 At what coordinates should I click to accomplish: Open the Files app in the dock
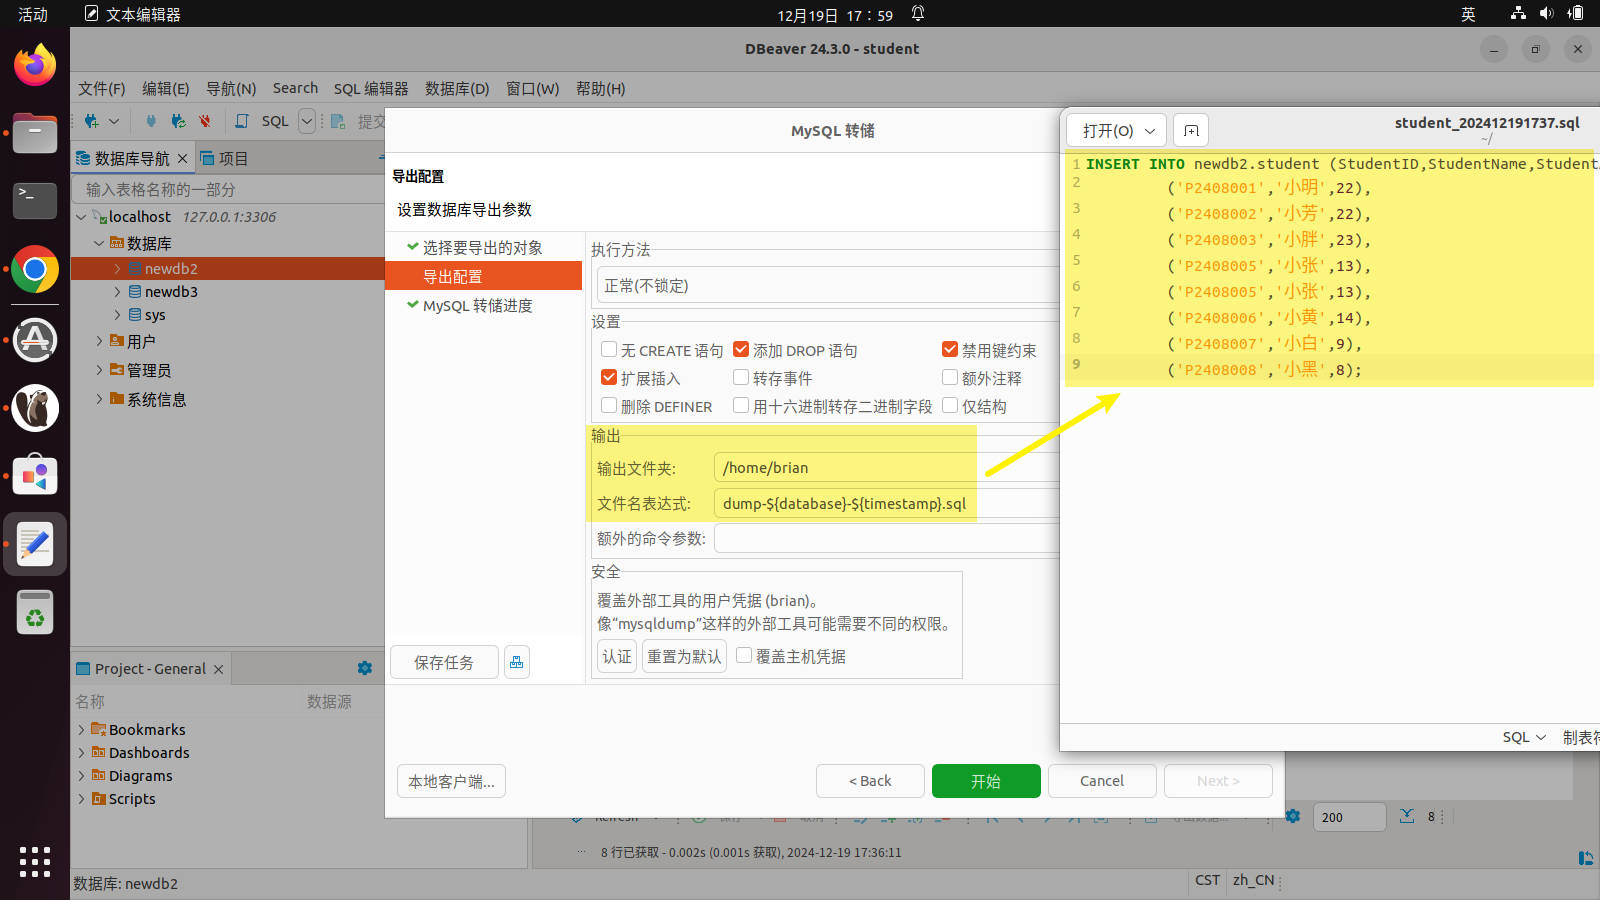[35, 133]
